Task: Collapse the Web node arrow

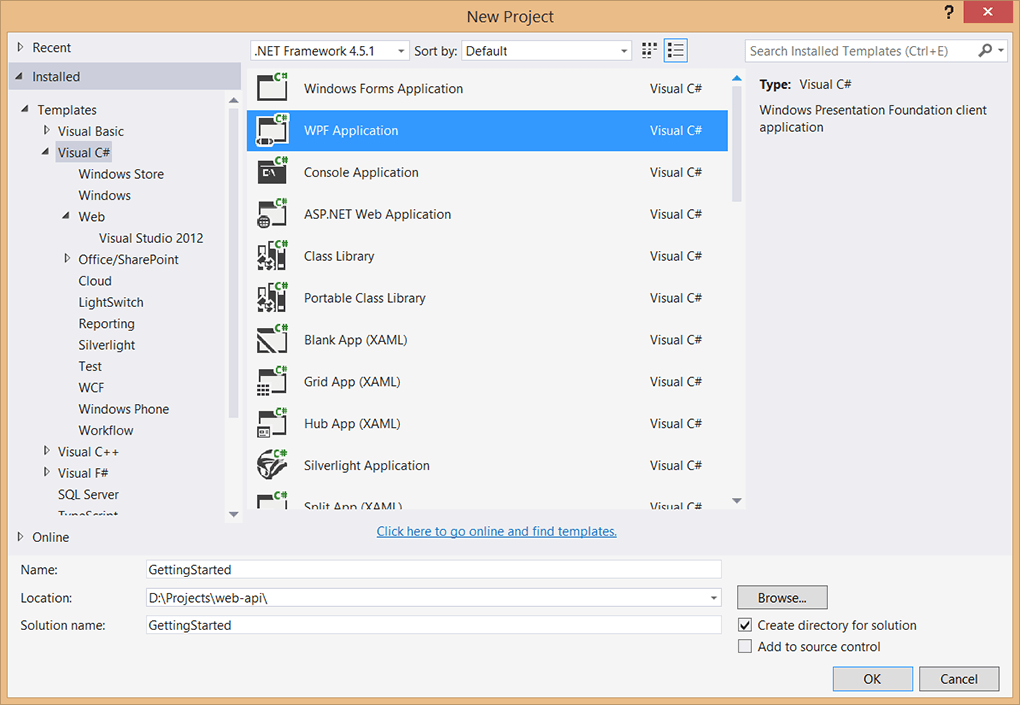Action: [66, 216]
